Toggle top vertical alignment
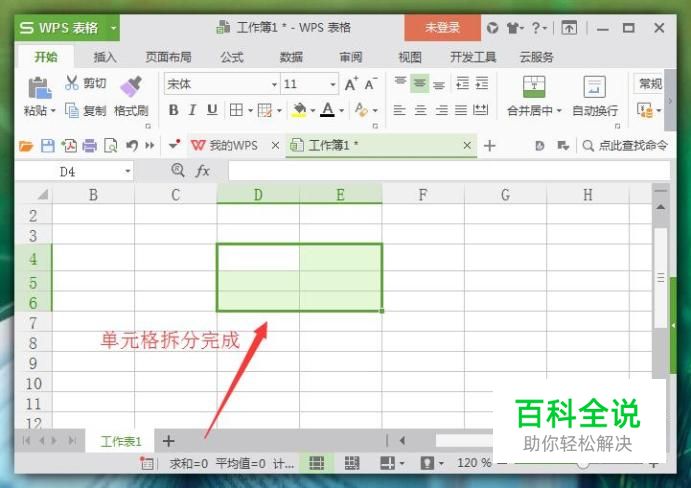The height and width of the screenshot is (488, 691). click(x=400, y=83)
